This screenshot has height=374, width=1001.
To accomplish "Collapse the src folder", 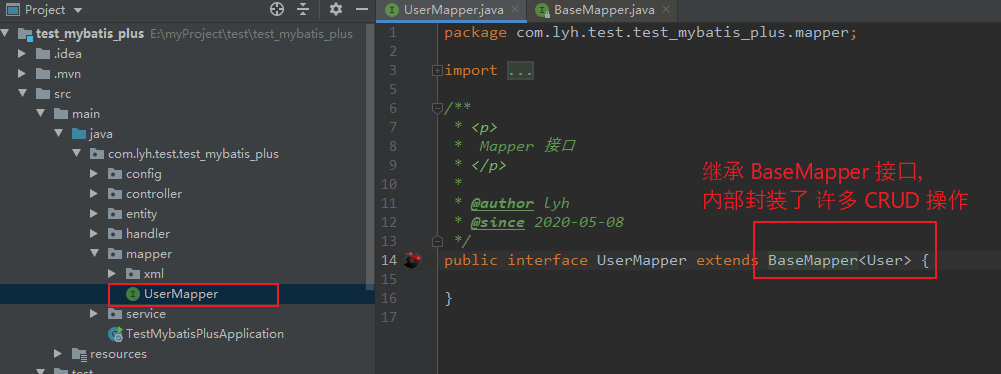I will [x=22, y=94].
